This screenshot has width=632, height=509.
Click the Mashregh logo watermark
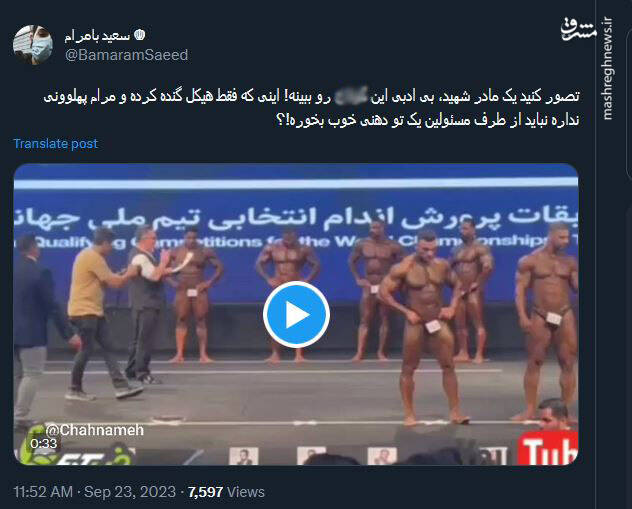click(x=578, y=29)
